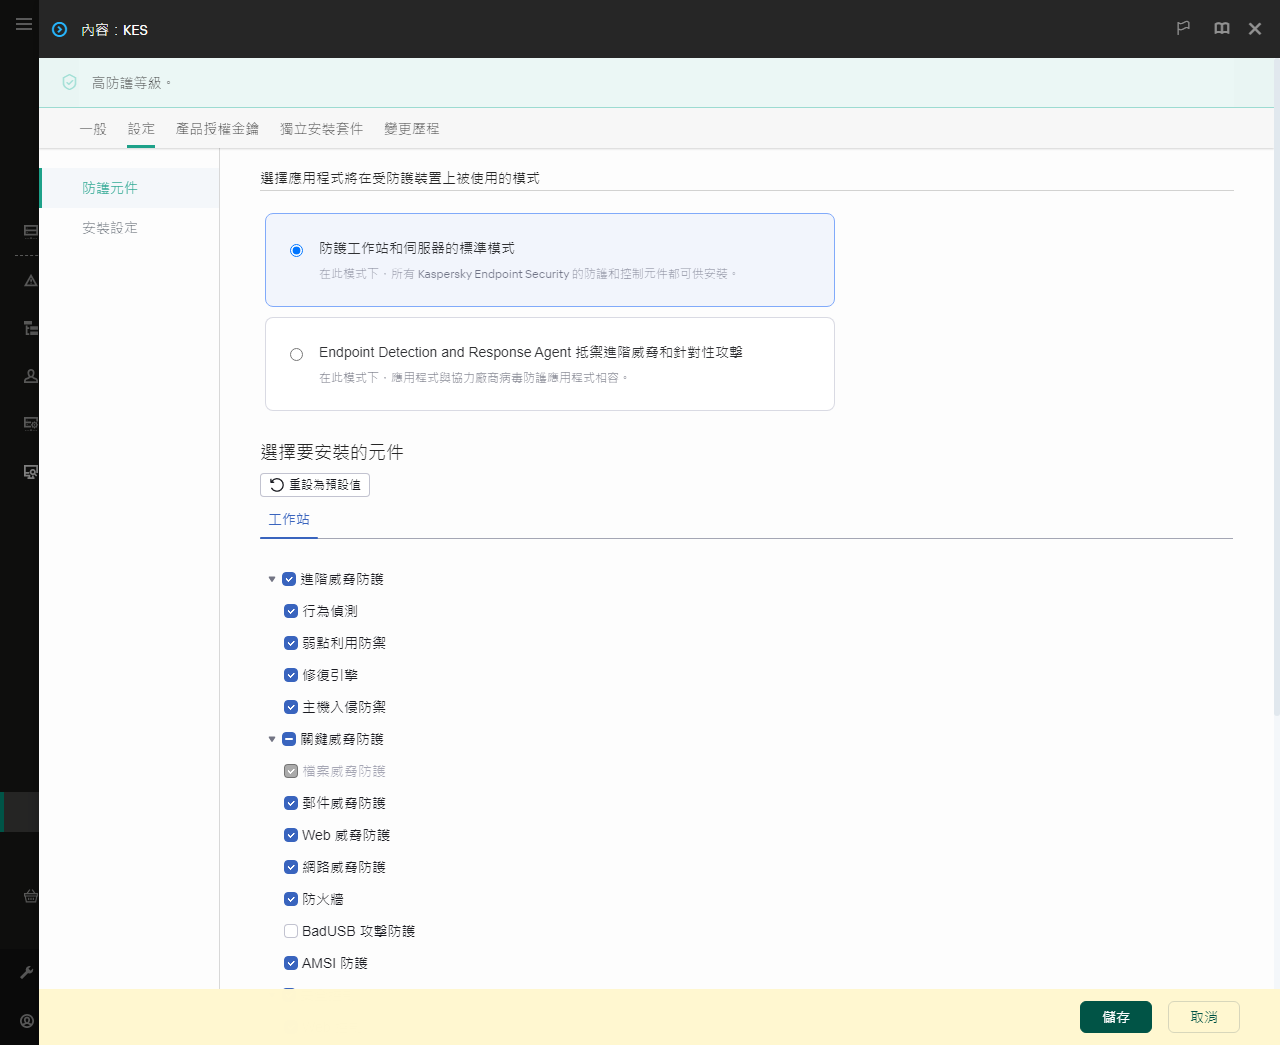Uncheck the 行為偵測 checkbox
The height and width of the screenshot is (1045, 1280).
[x=291, y=611]
